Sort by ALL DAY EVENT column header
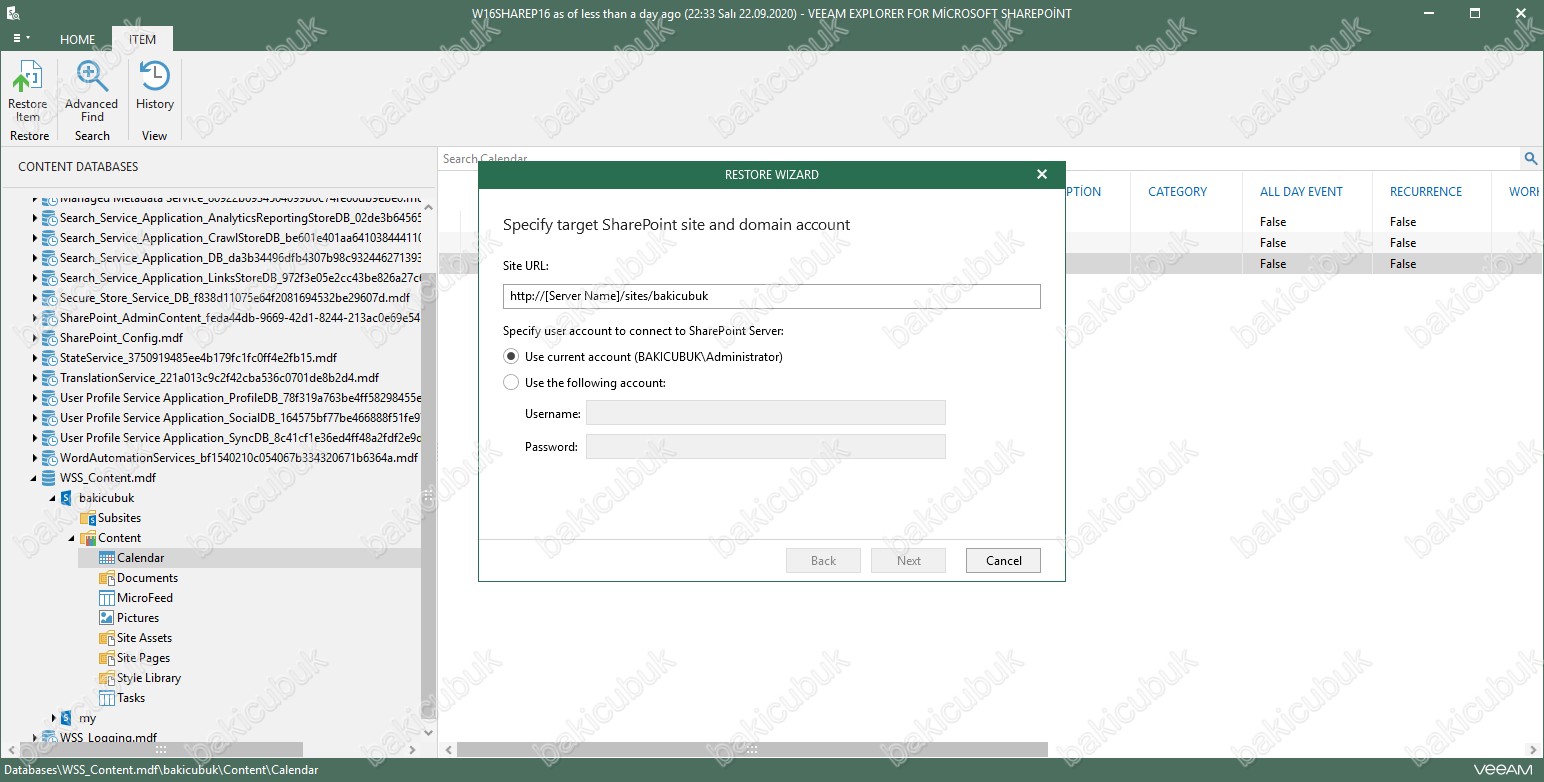The height and width of the screenshot is (782, 1544). tap(1301, 192)
